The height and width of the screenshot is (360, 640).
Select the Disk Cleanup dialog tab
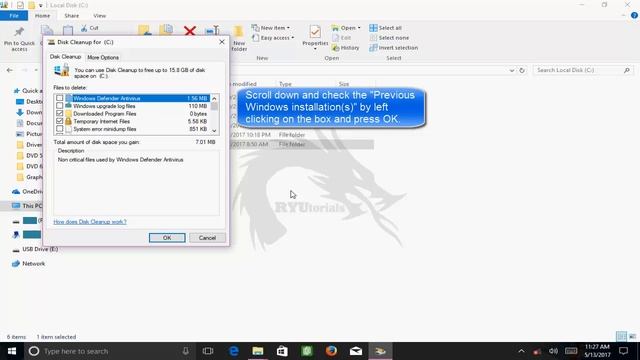pyautogui.click(x=65, y=57)
